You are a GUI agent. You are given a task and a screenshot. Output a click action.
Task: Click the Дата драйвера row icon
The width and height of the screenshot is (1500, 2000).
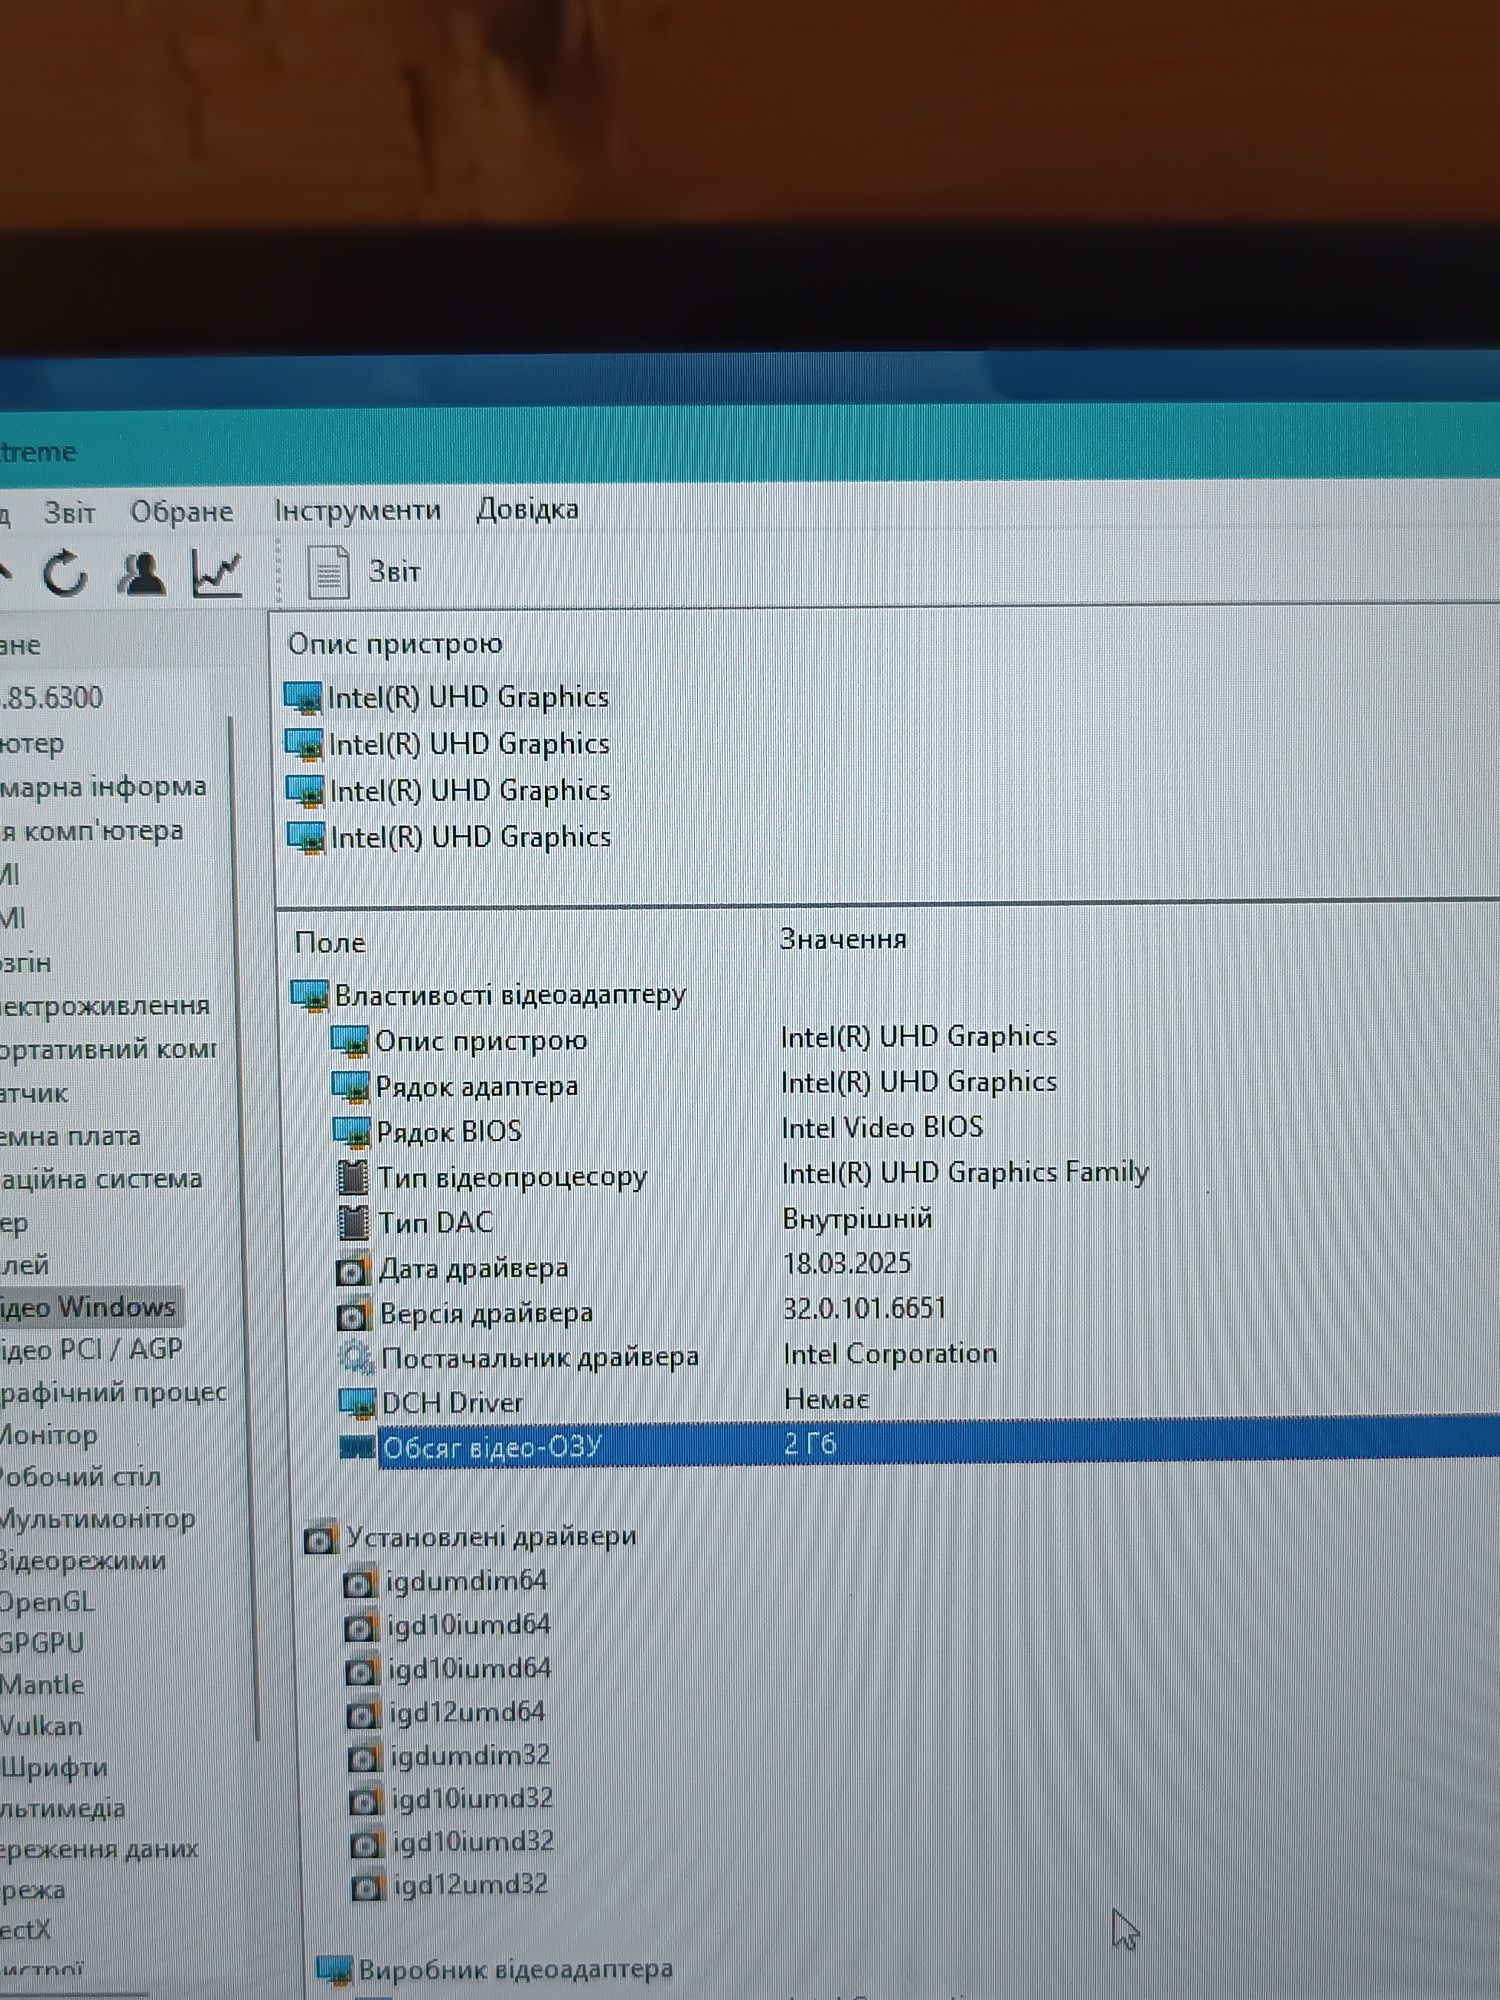point(353,1270)
